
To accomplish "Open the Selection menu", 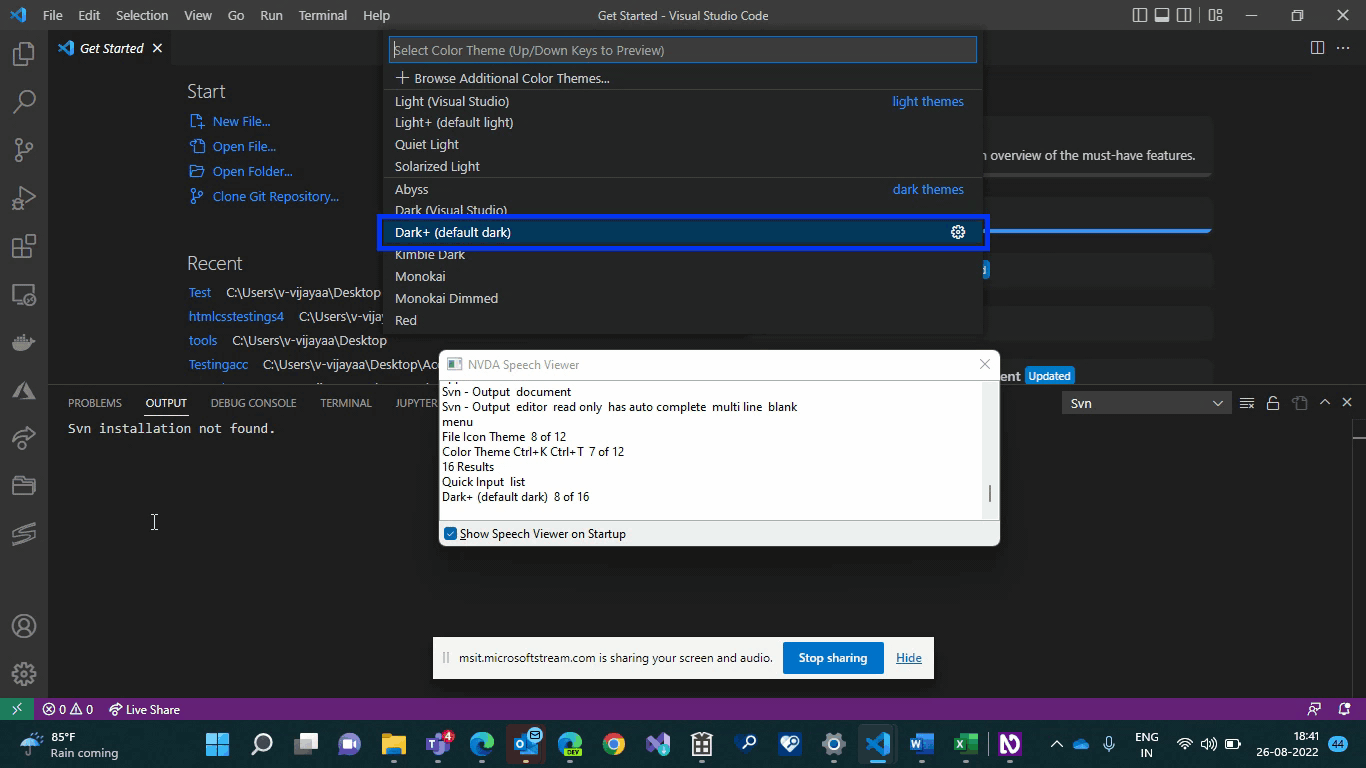I will pyautogui.click(x=142, y=15).
